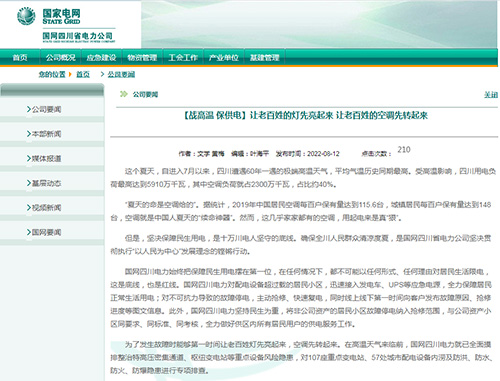This screenshot has height=381, width=500.
Task: Open the 公司概况 navigation tab
Action: (61, 58)
